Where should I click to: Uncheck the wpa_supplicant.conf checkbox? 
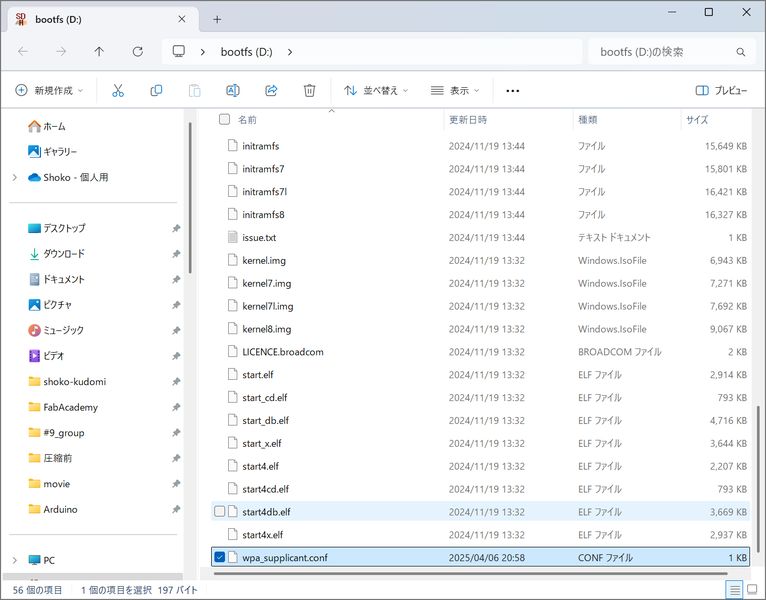pos(219,557)
